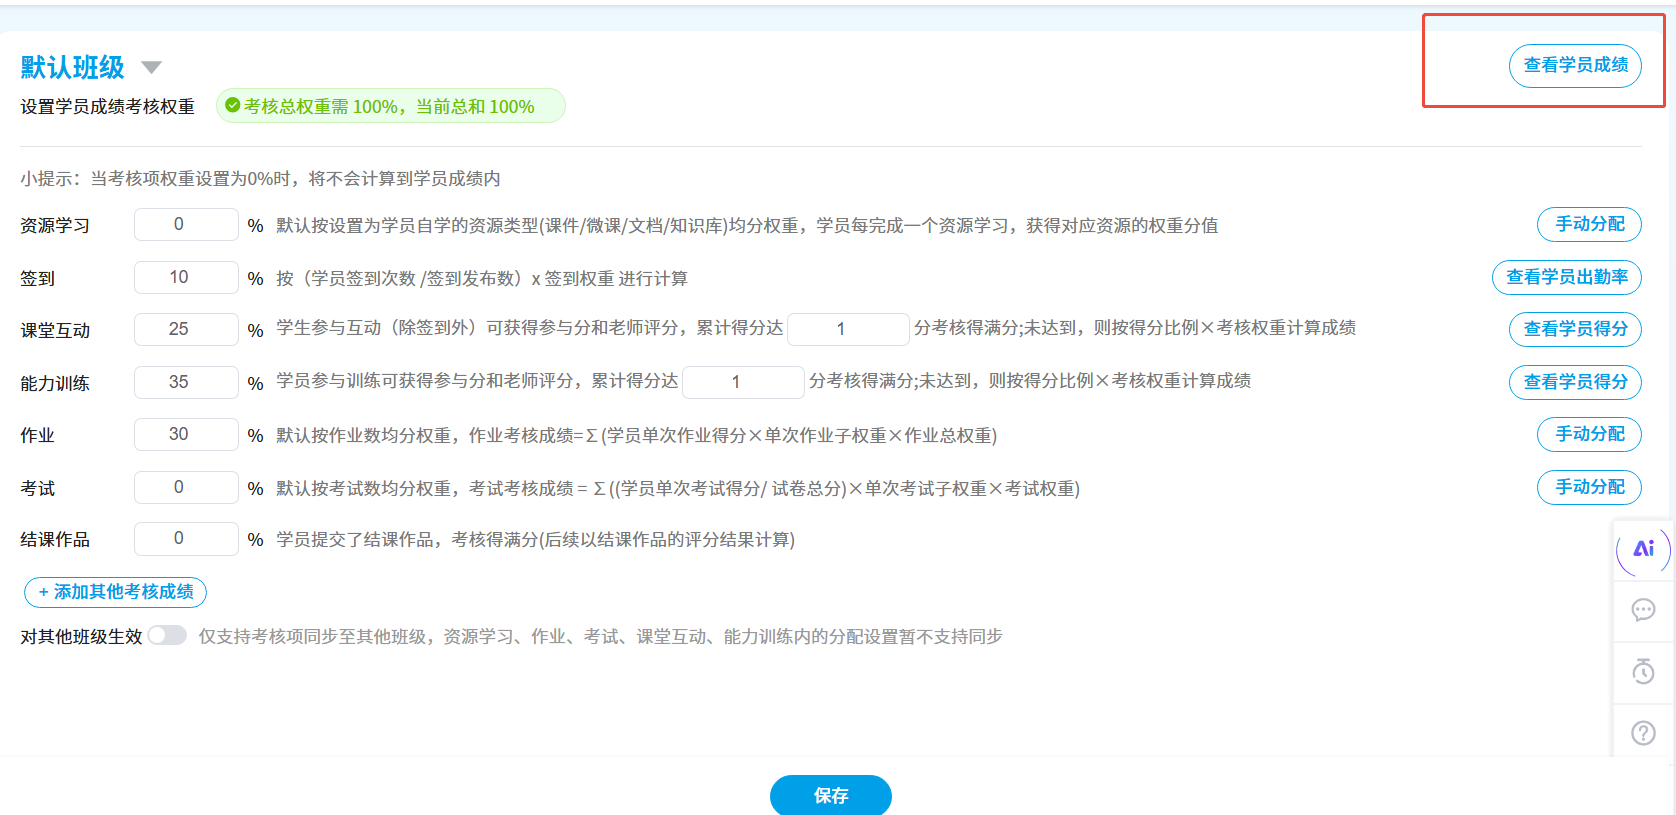
Task: Click the 小提示 hint text
Action: pos(260,179)
